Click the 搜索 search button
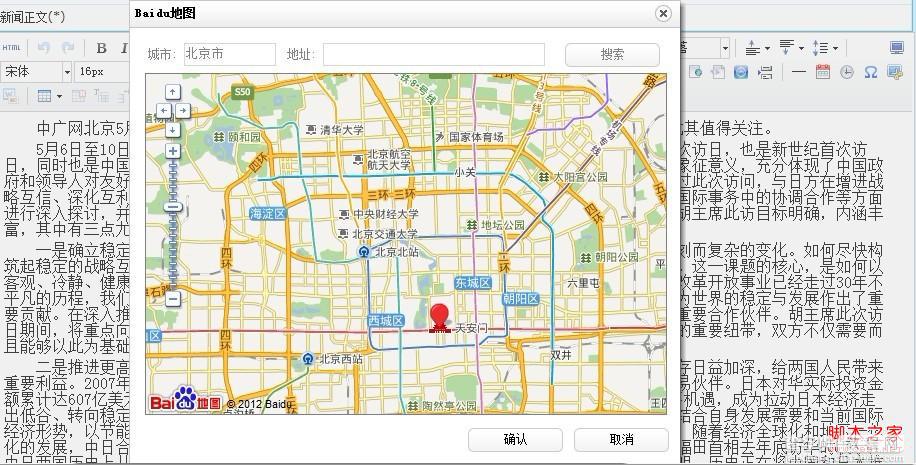916x465 pixels. coord(612,54)
